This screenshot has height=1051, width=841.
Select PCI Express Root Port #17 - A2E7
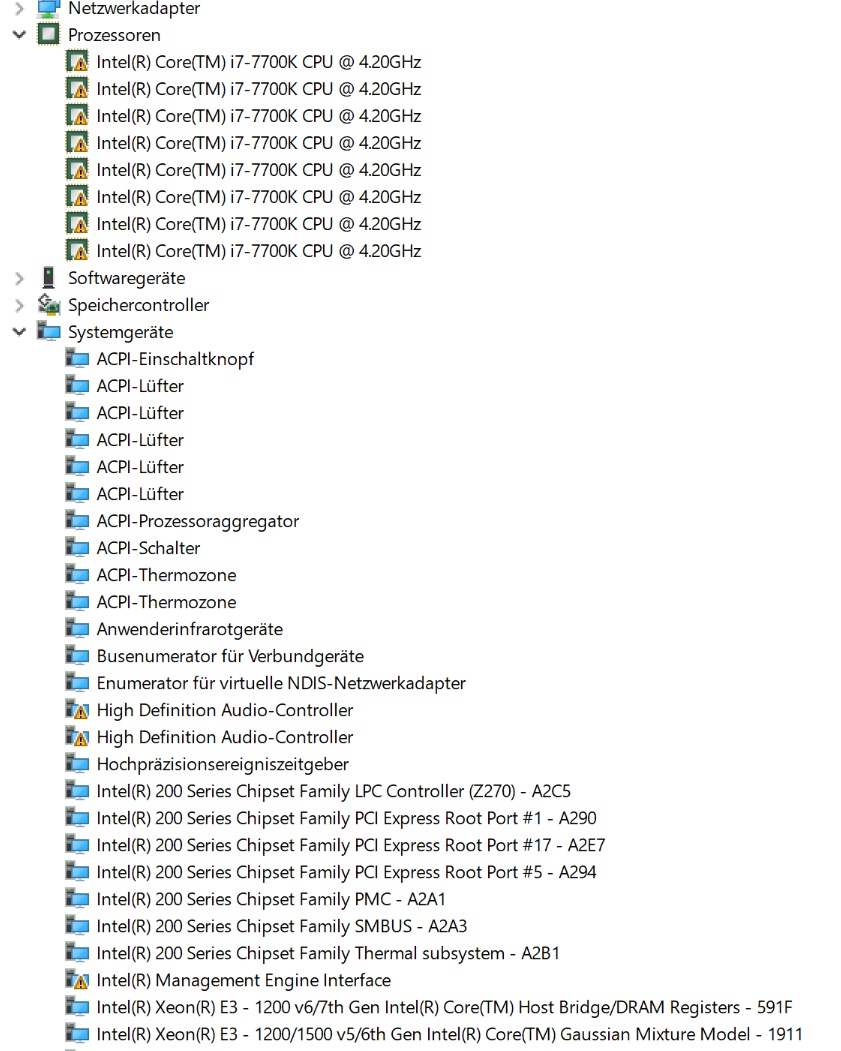350,845
